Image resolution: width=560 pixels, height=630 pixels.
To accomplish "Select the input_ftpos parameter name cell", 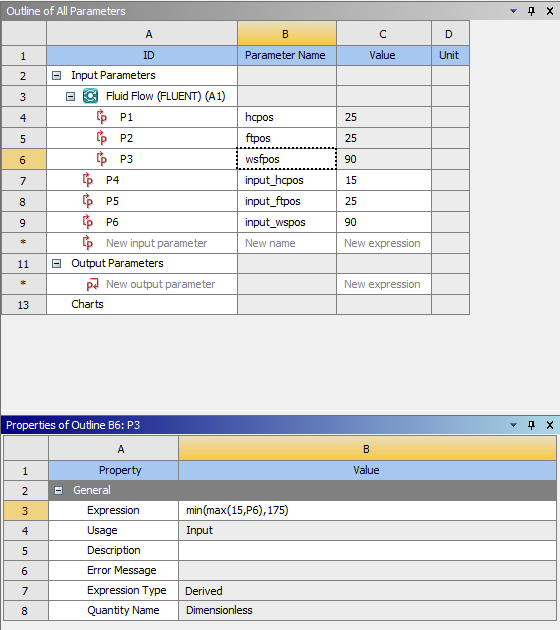I will click(x=287, y=201).
